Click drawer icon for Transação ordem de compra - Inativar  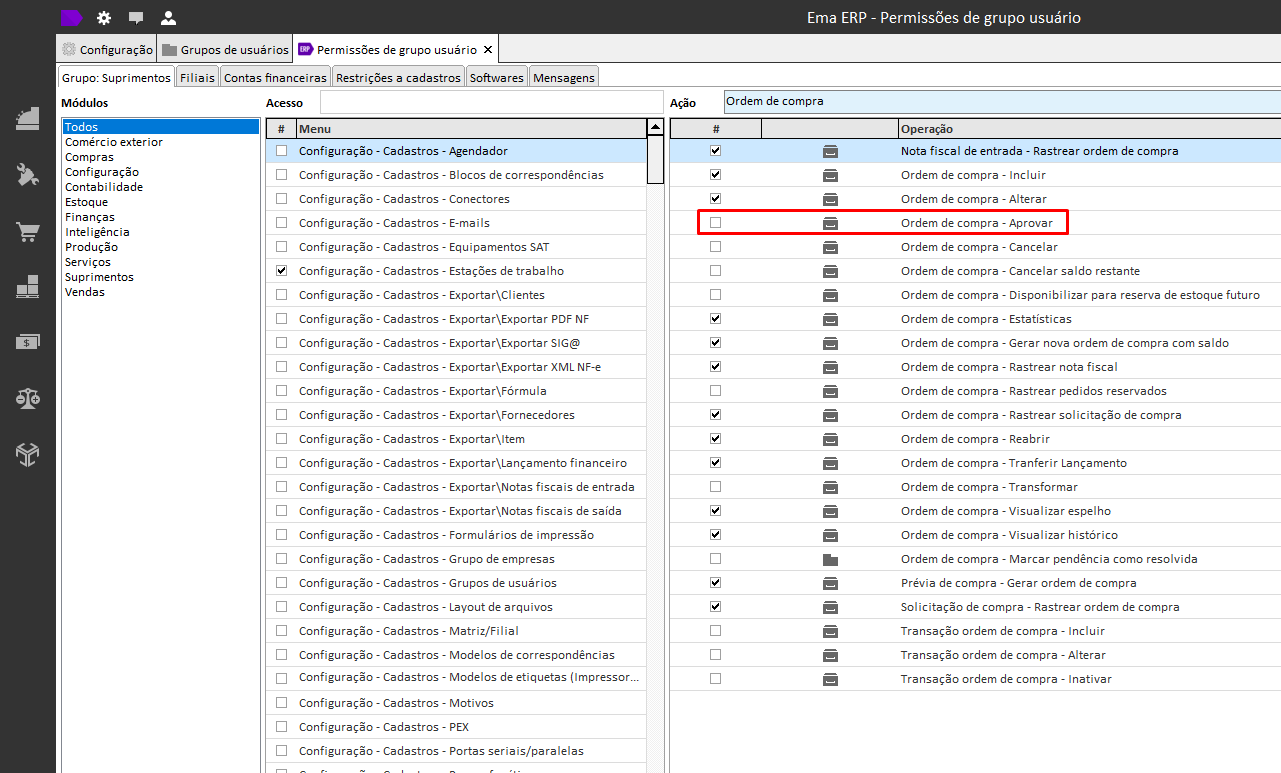pos(830,679)
